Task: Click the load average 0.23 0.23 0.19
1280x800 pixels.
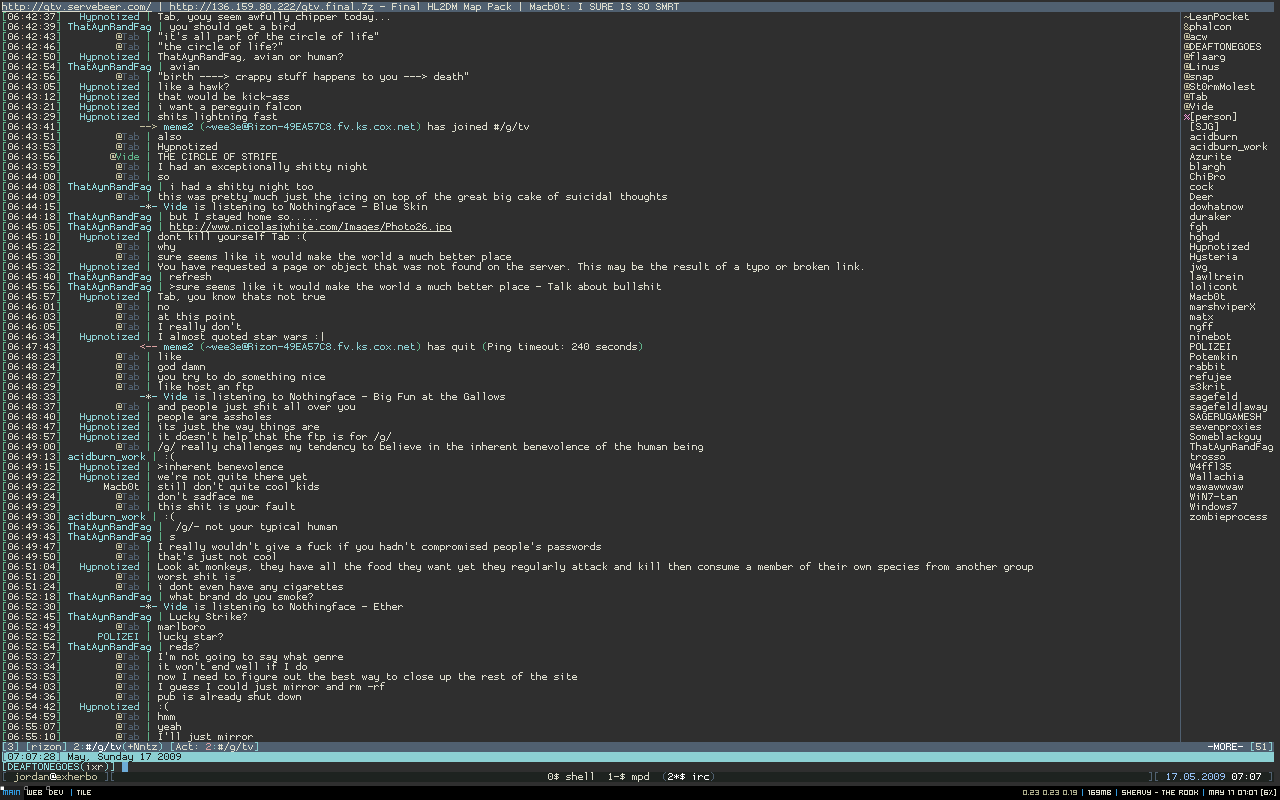Action: (1050, 792)
